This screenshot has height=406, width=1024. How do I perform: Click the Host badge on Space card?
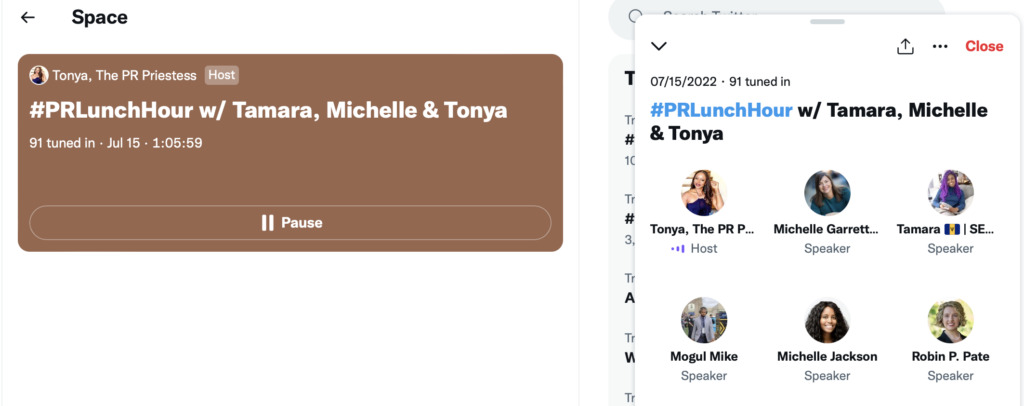222,75
